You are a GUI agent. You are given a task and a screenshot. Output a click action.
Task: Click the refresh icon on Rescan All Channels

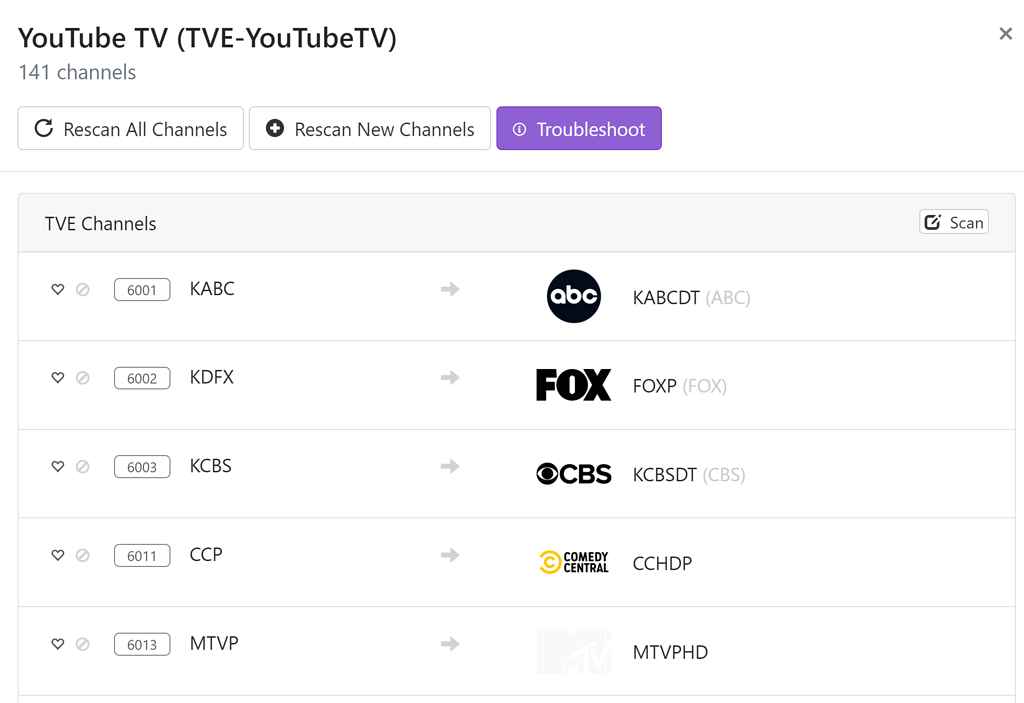pyautogui.click(x=42, y=128)
